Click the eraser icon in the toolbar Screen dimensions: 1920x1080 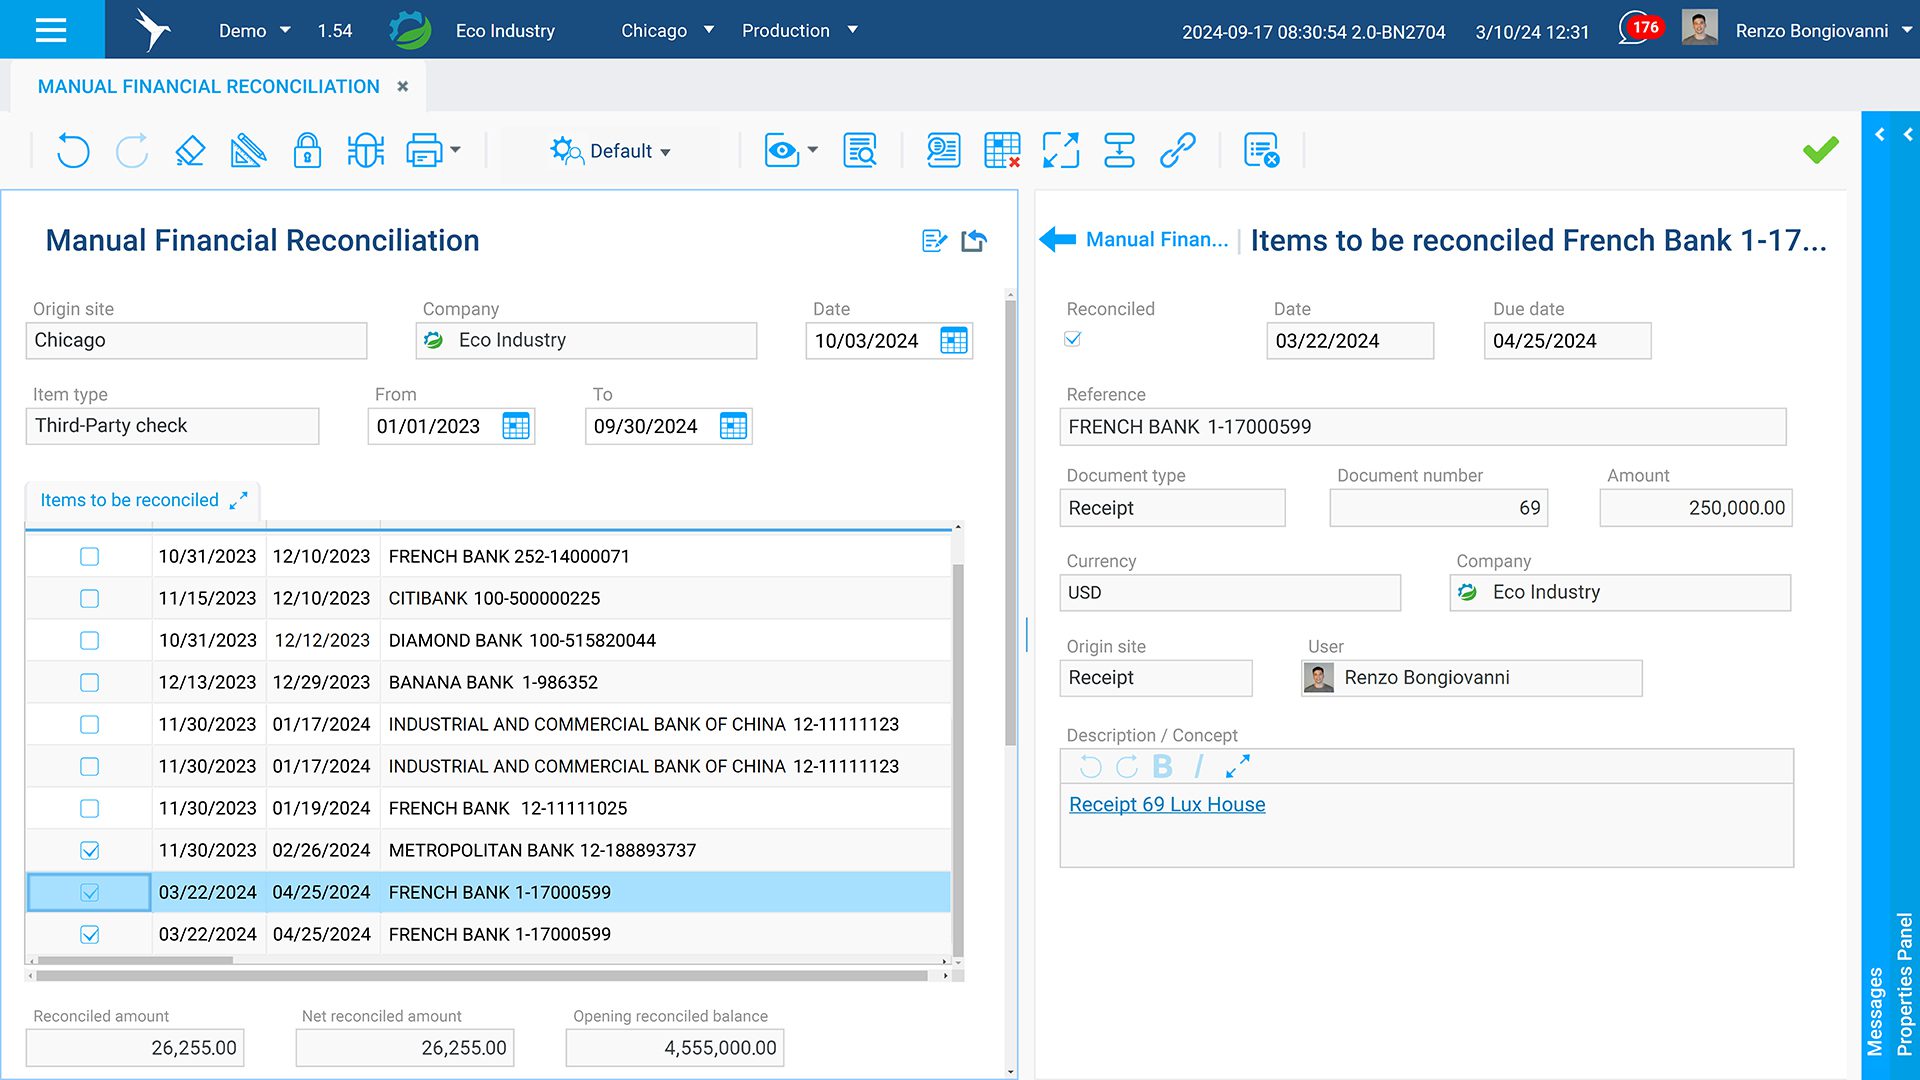coord(190,151)
